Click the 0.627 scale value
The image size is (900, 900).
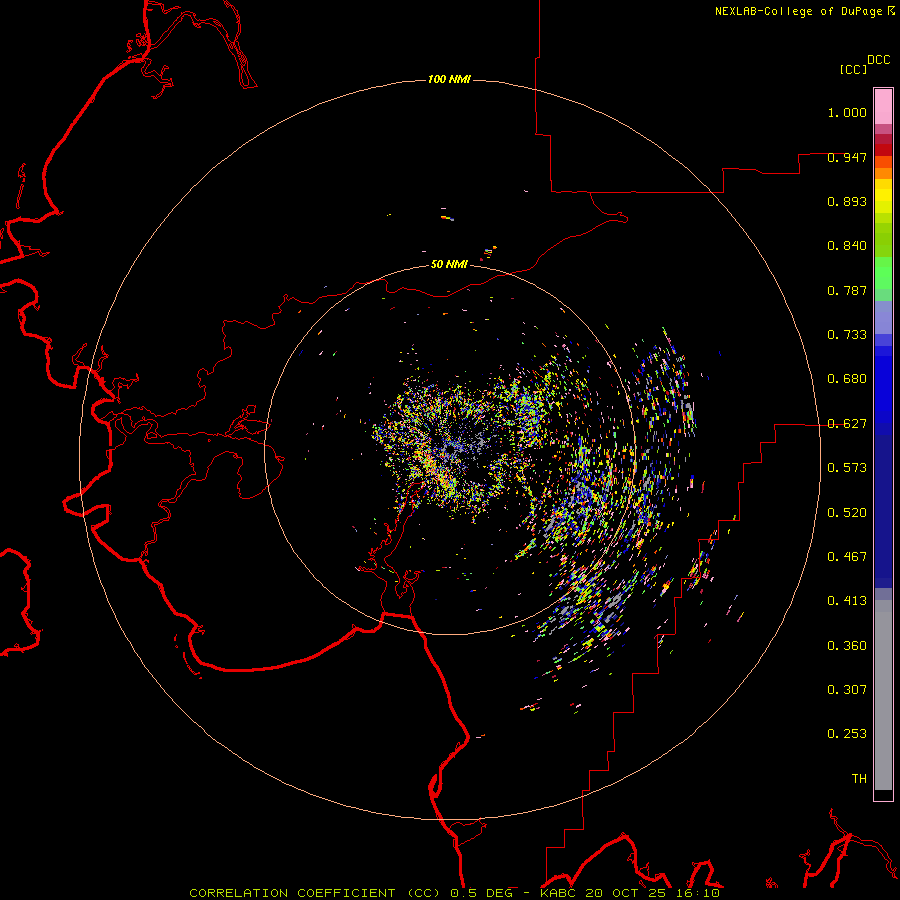[847, 424]
